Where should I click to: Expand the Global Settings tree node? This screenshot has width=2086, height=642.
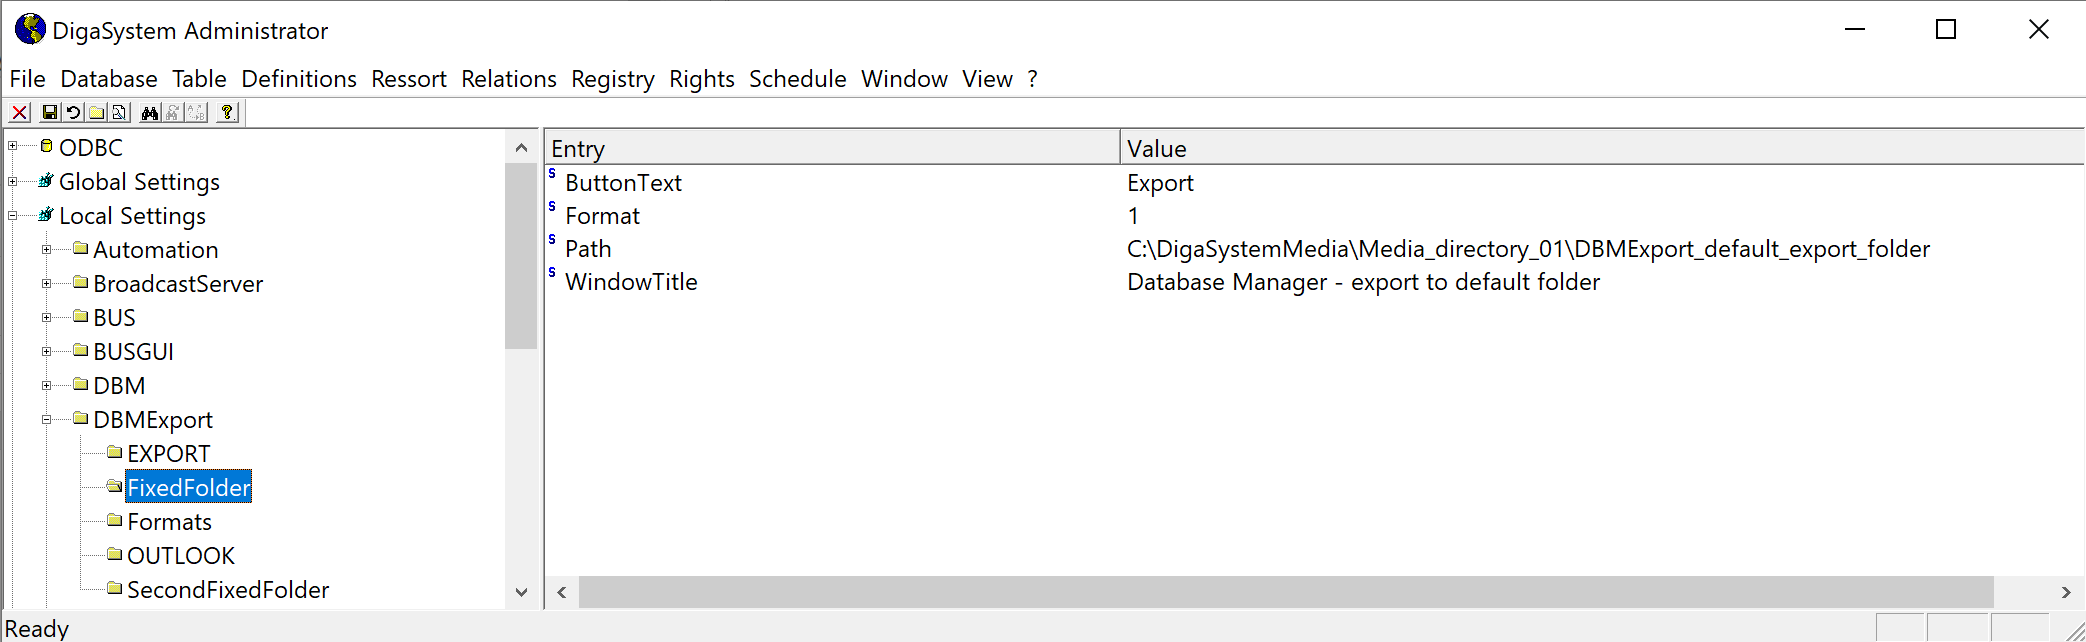[13, 182]
